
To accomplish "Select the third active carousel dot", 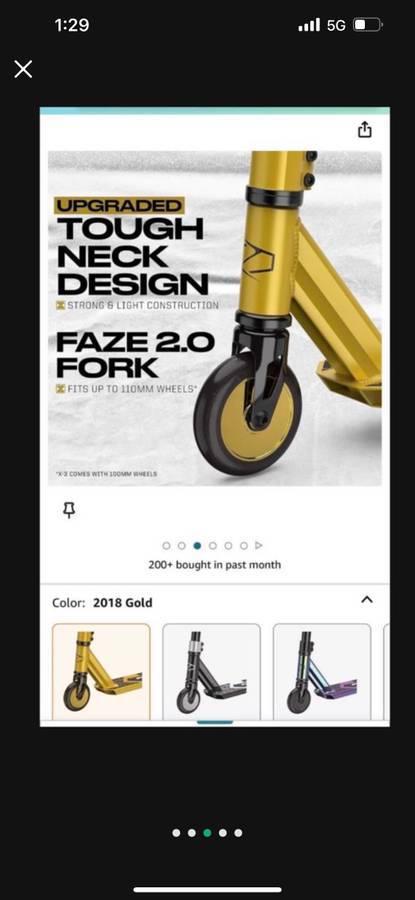I will (x=197, y=545).
